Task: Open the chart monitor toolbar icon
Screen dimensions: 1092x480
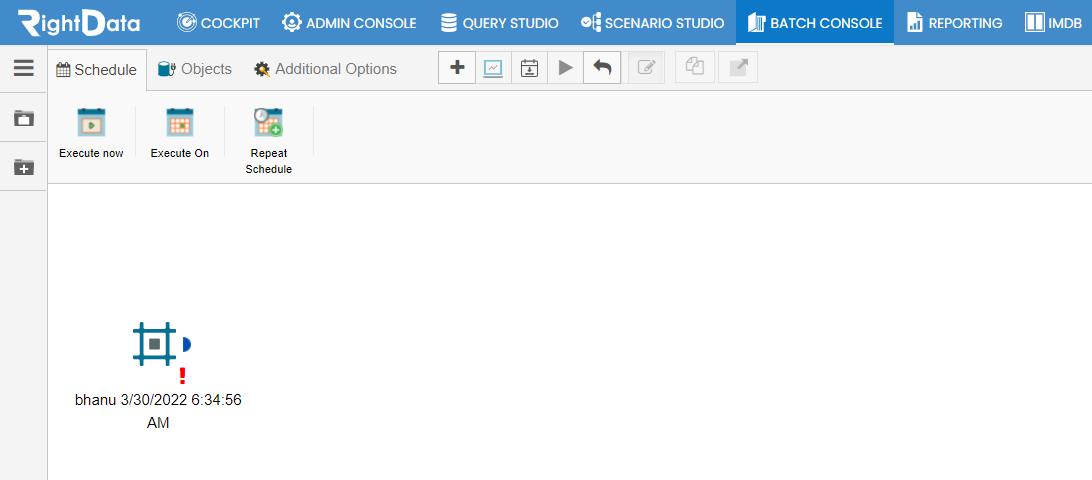Action: 493,68
